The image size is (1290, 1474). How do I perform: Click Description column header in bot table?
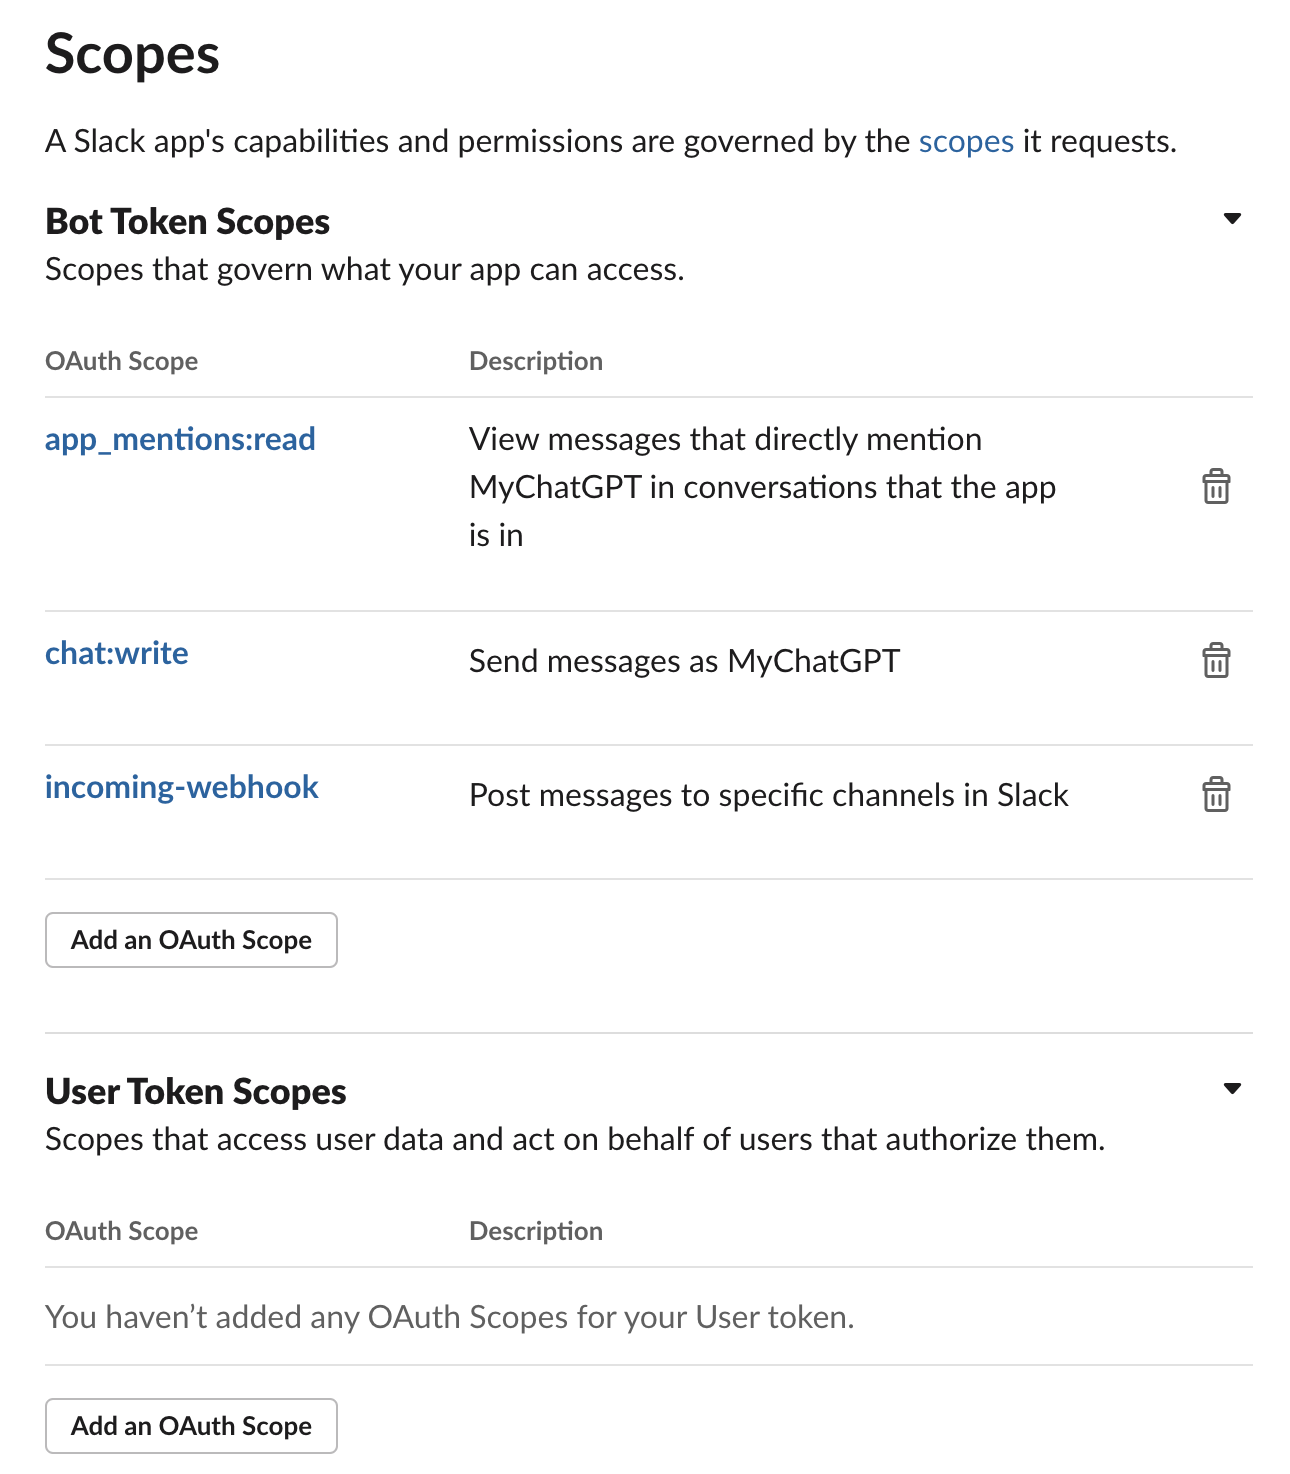tap(536, 361)
